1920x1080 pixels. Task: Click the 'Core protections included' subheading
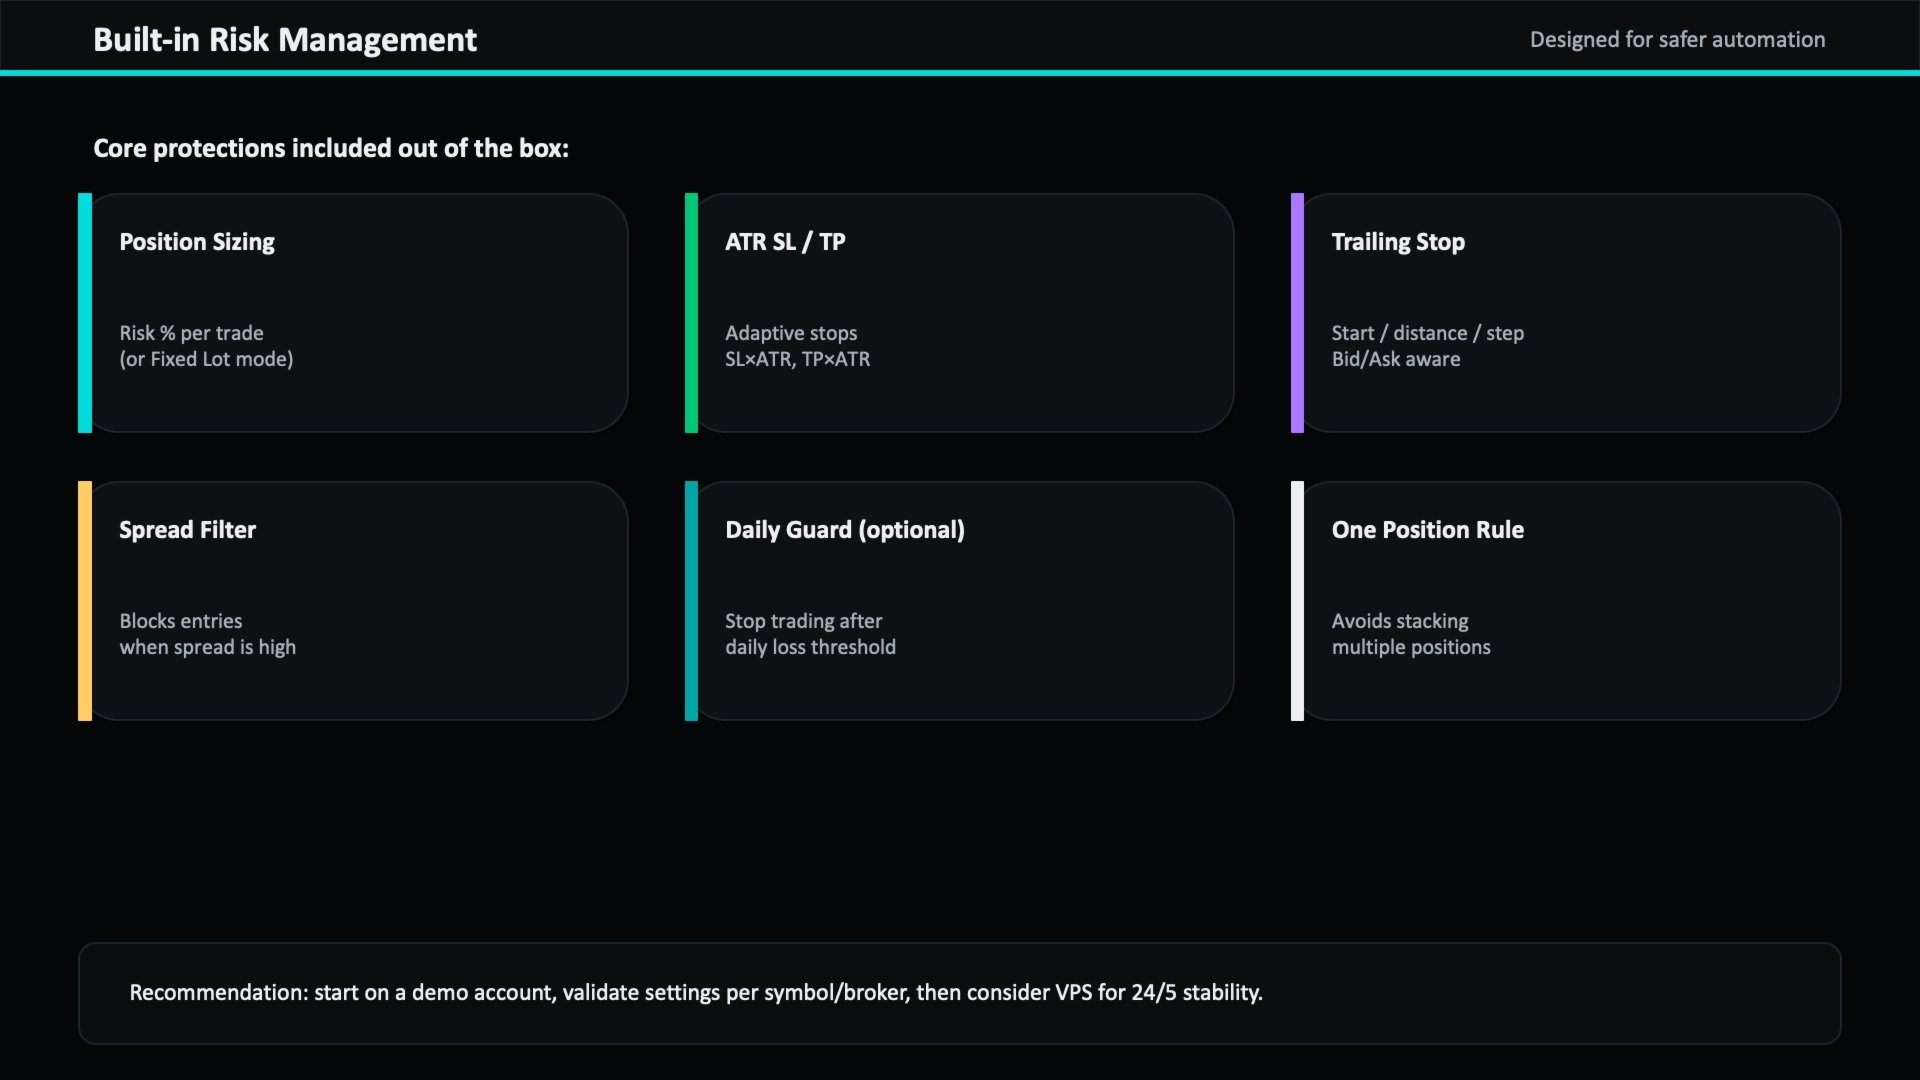point(331,148)
